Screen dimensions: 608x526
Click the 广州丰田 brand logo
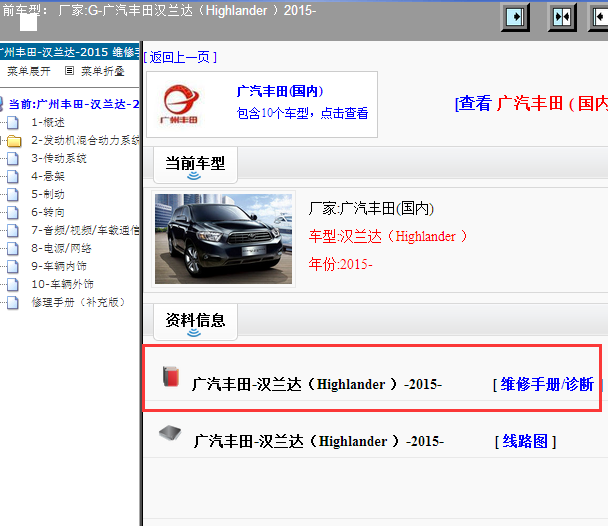[180, 104]
